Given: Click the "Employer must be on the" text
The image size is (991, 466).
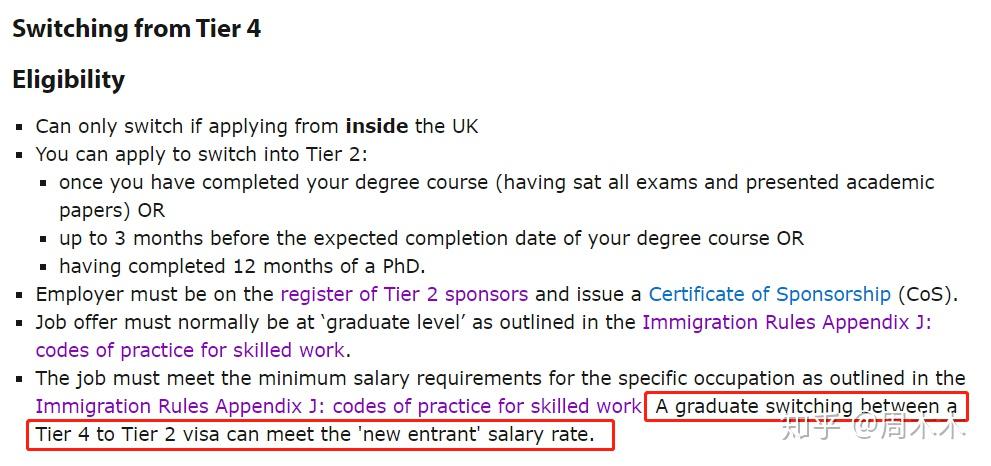Looking at the screenshot, I should coord(155,295).
